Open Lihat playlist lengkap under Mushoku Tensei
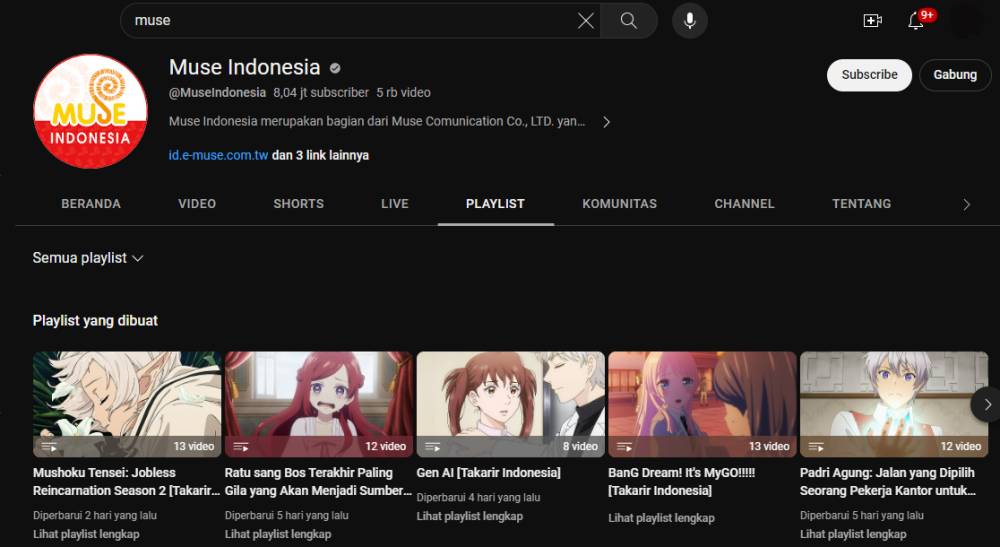 tap(86, 534)
